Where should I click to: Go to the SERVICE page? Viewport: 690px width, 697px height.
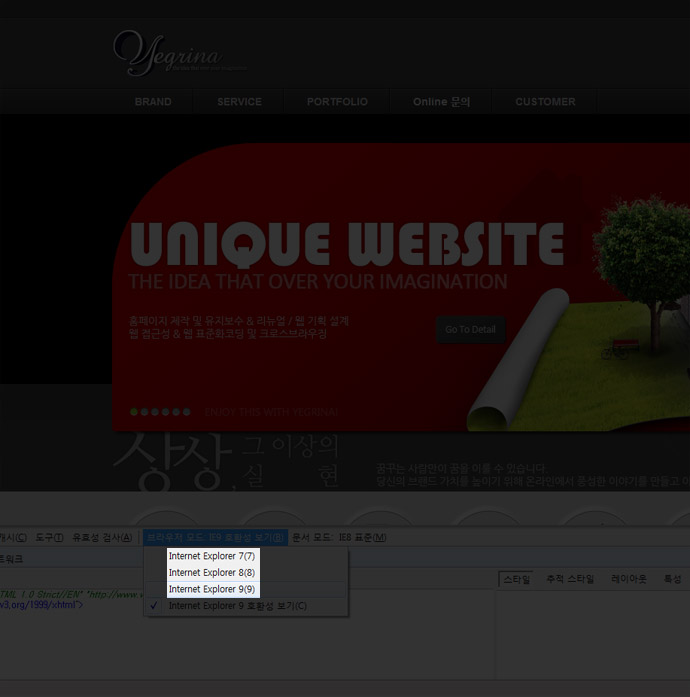tap(239, 102)
